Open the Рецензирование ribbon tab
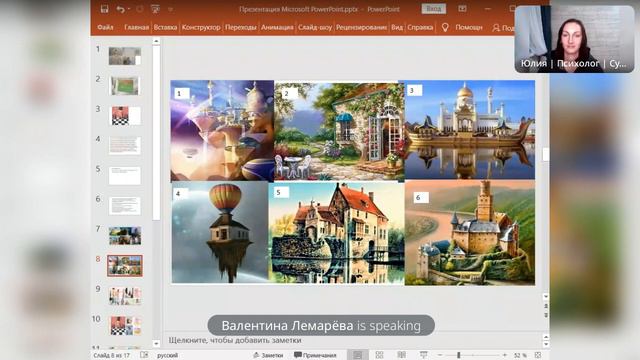 click(x=361, y=27)
